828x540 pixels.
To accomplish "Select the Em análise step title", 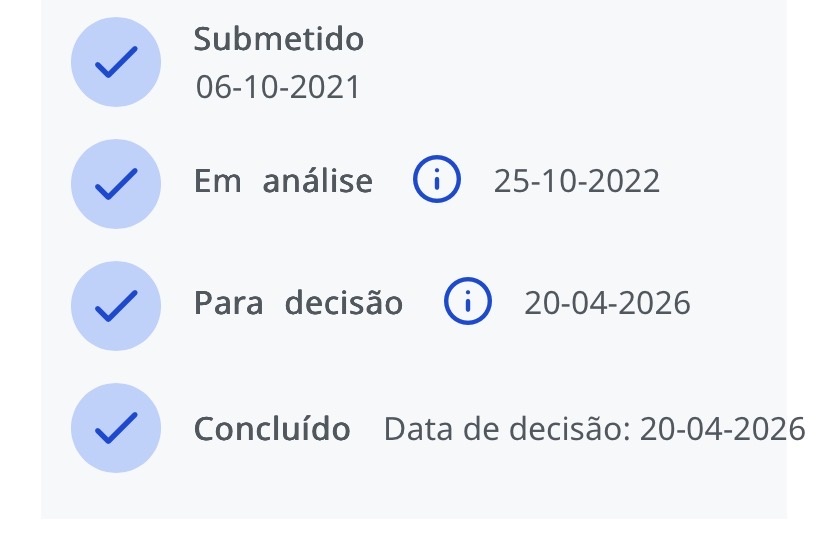I will click(283, 181).
